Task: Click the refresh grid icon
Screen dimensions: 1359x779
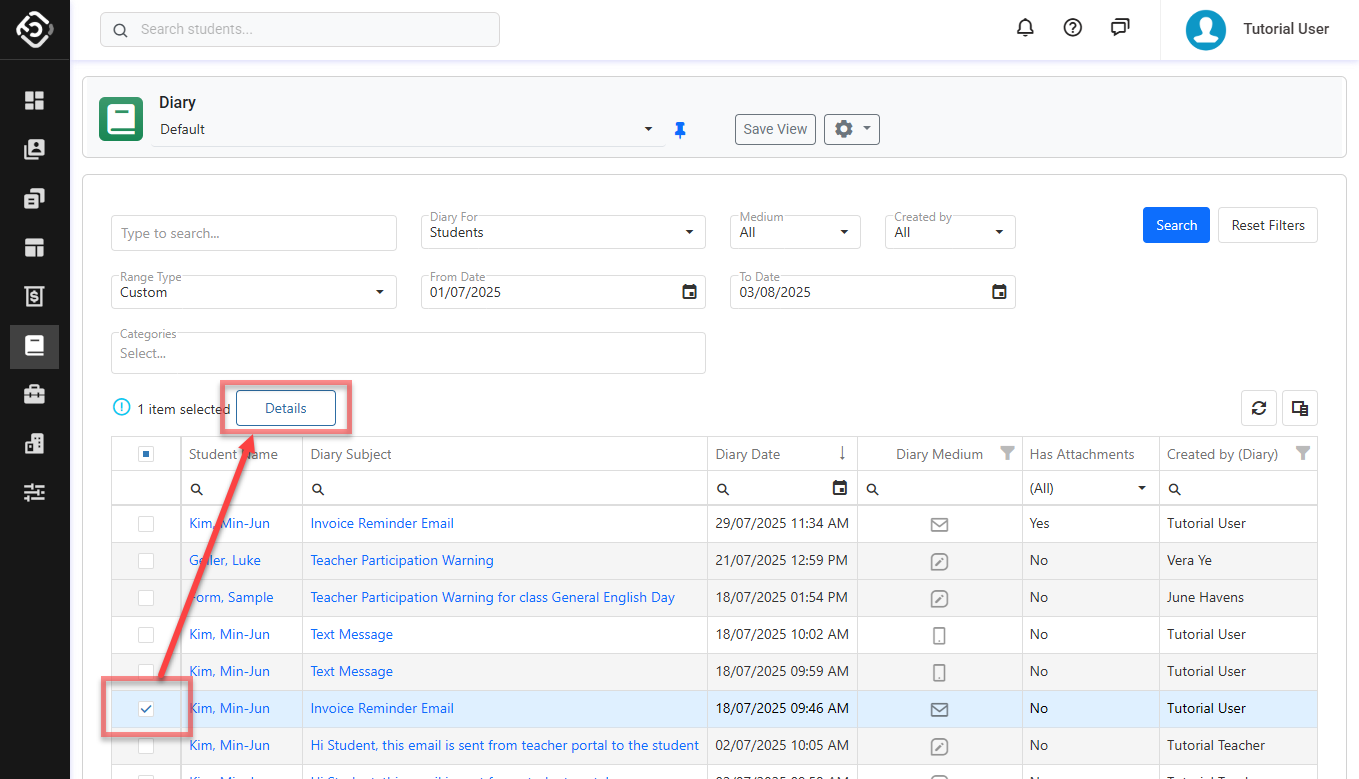Action: [1259, 408]
